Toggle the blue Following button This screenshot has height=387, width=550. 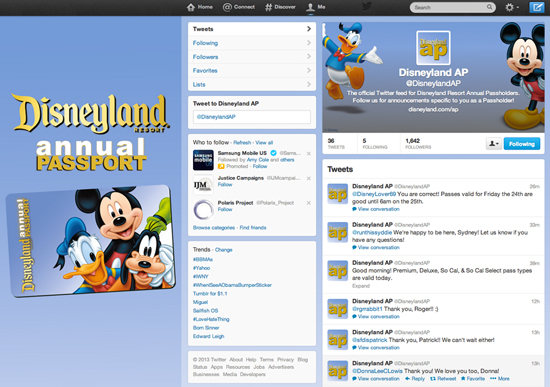coord(522,144)
